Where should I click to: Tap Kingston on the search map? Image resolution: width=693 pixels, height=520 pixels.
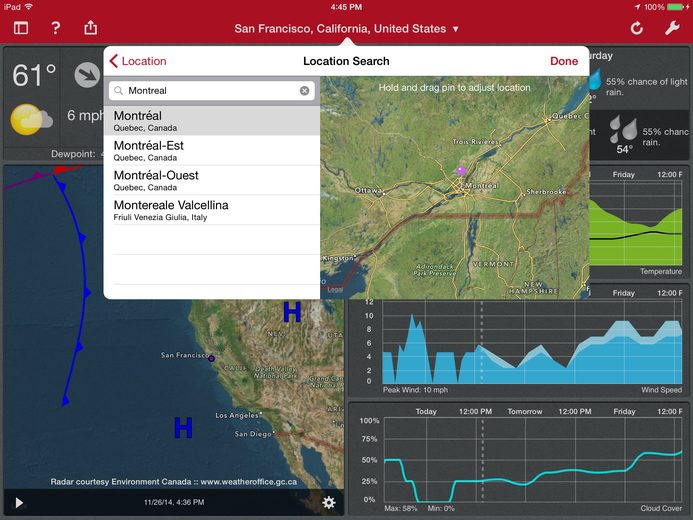click(338, 258)
